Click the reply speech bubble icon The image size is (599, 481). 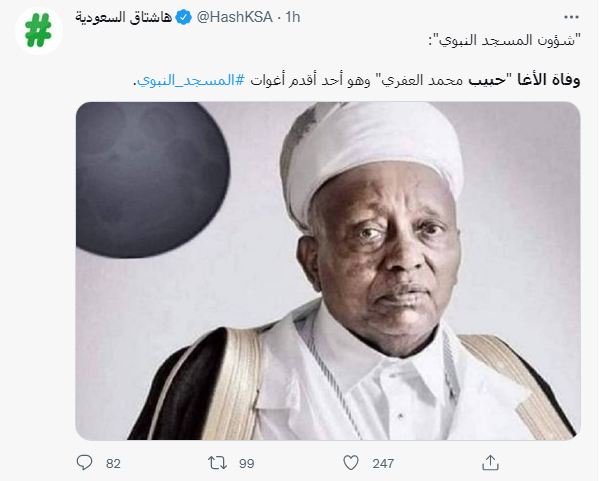point(84,463)
